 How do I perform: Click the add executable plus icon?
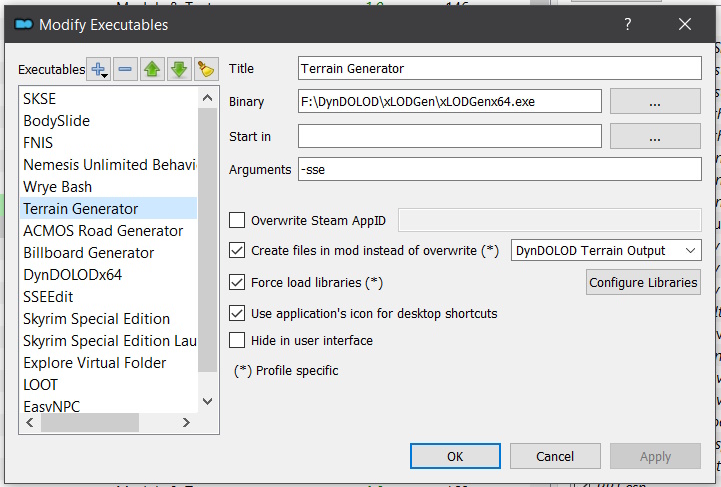point(99,69)
